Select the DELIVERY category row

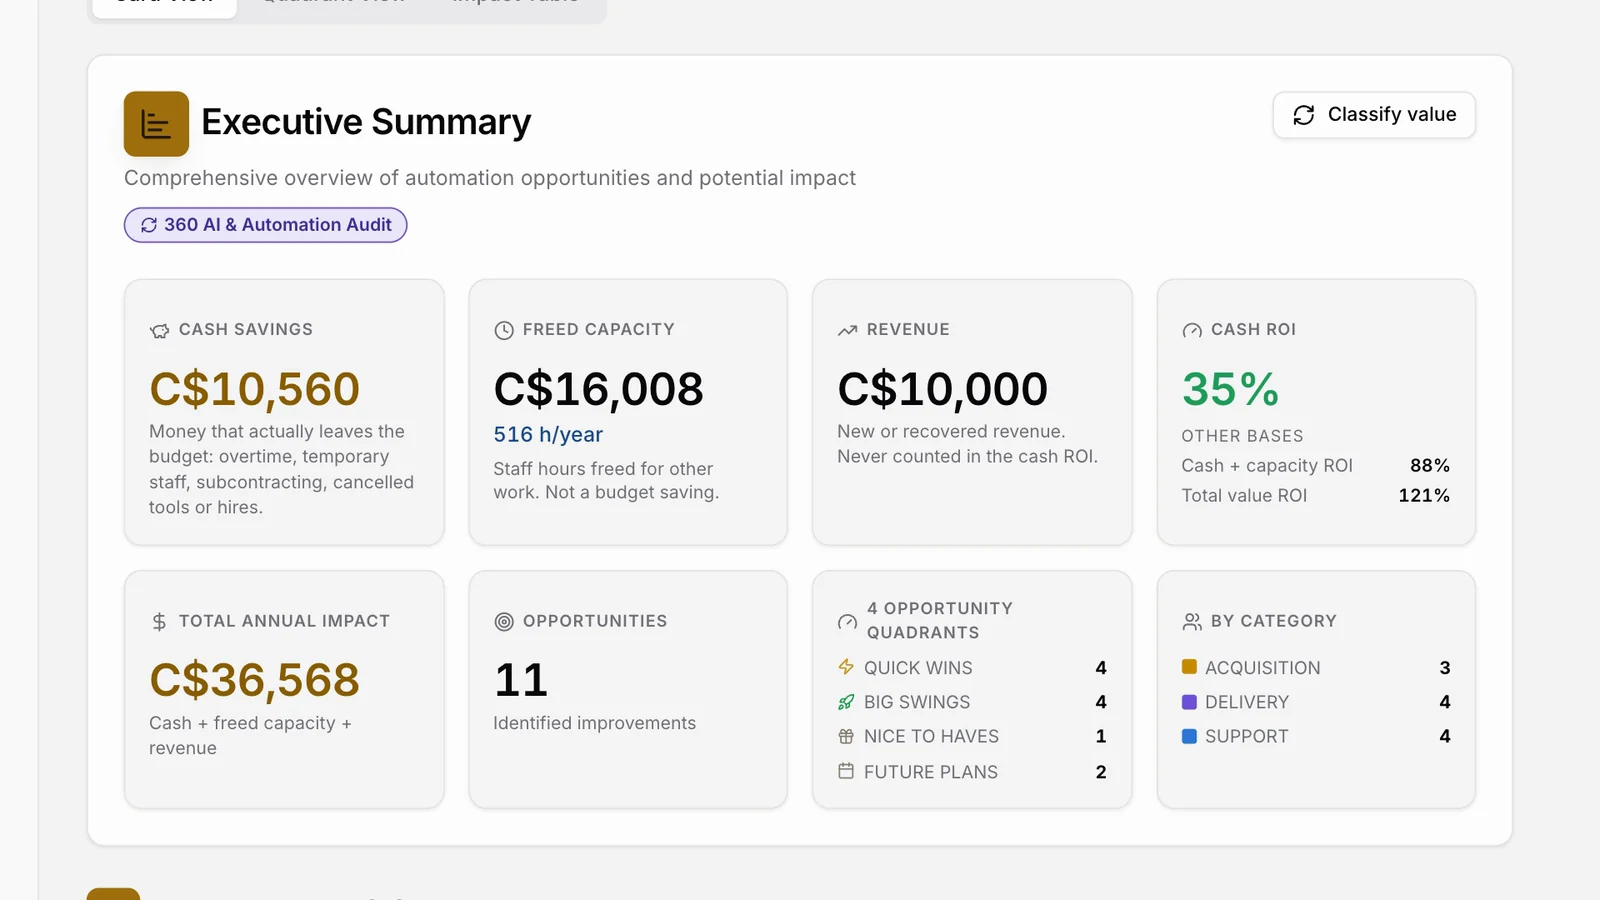(1316, 702)
